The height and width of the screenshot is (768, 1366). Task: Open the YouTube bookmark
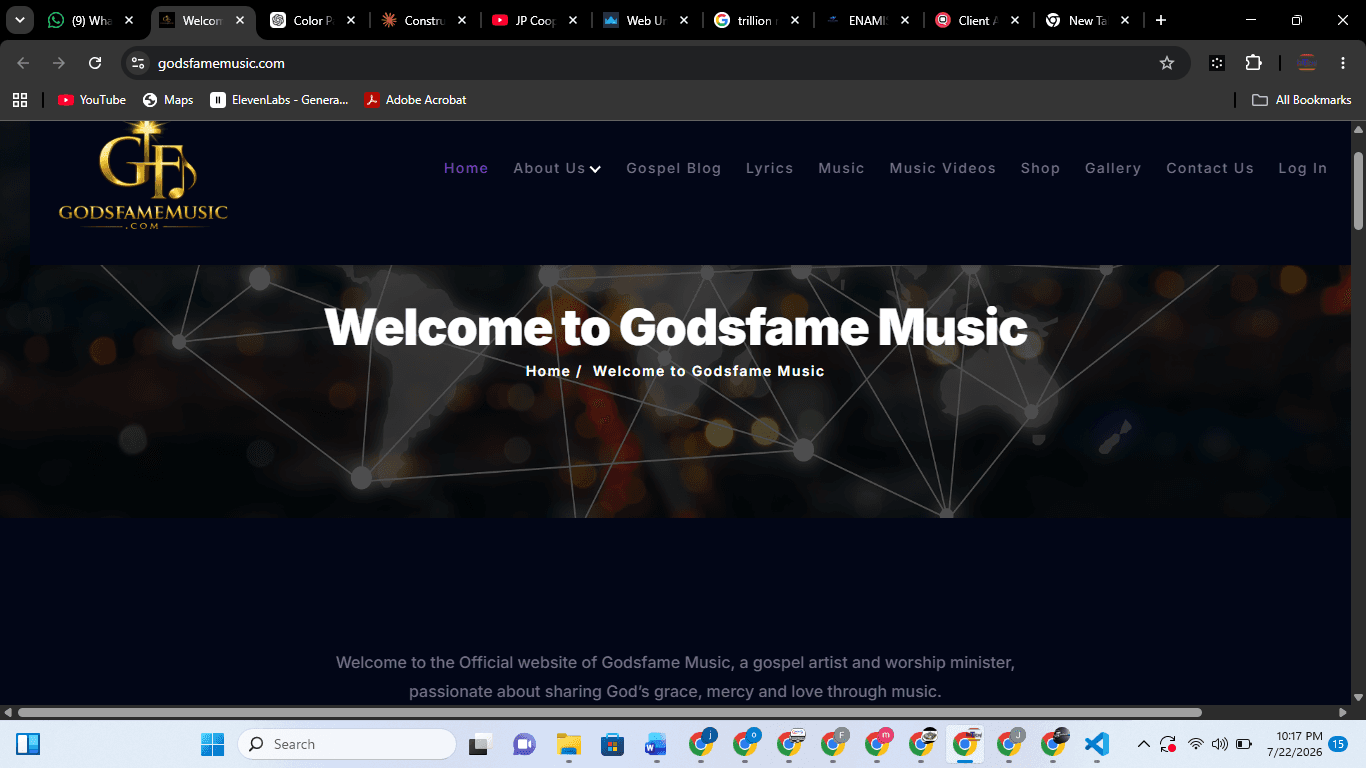[x=92, y=100]
